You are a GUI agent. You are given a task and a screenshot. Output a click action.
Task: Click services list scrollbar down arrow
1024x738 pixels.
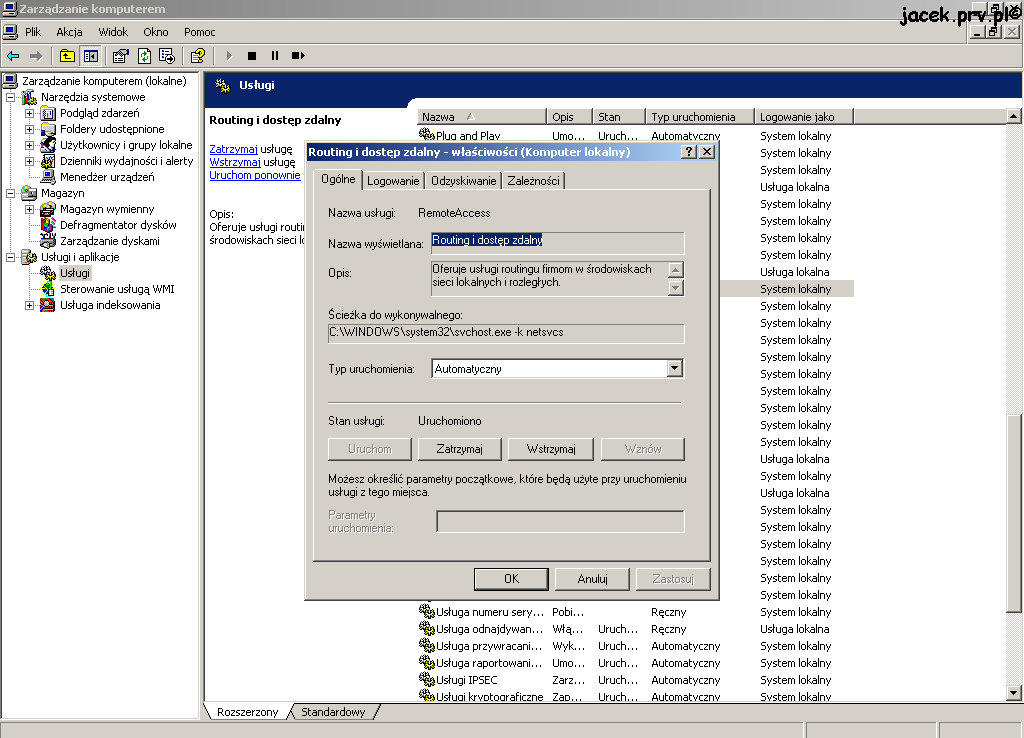(x=1013, y=694)
